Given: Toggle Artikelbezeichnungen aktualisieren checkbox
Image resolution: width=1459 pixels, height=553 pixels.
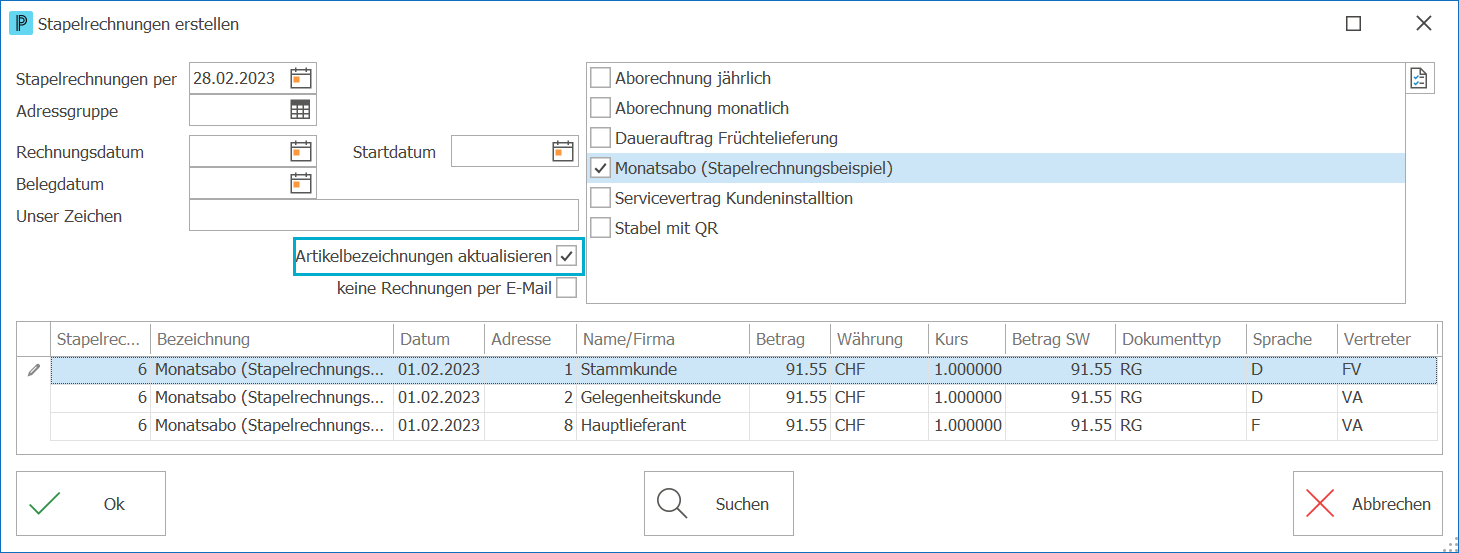Looking at the screenshot, I should [567, 256].
